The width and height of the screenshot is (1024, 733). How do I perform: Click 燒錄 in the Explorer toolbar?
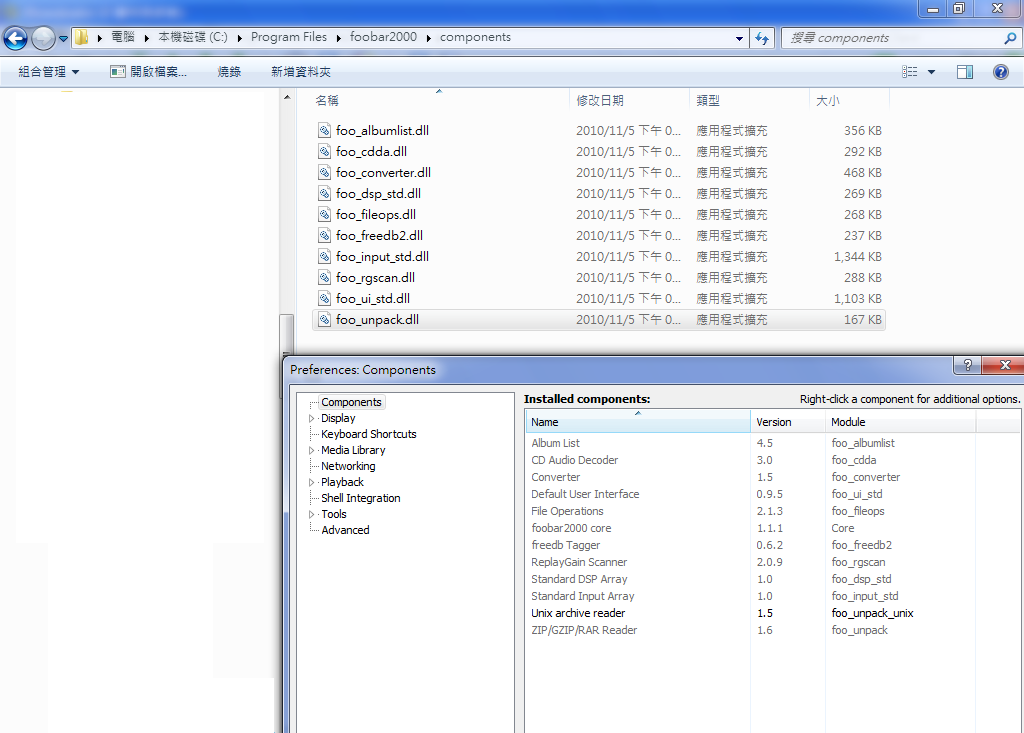pyautogui.click(x=229, y=72)
